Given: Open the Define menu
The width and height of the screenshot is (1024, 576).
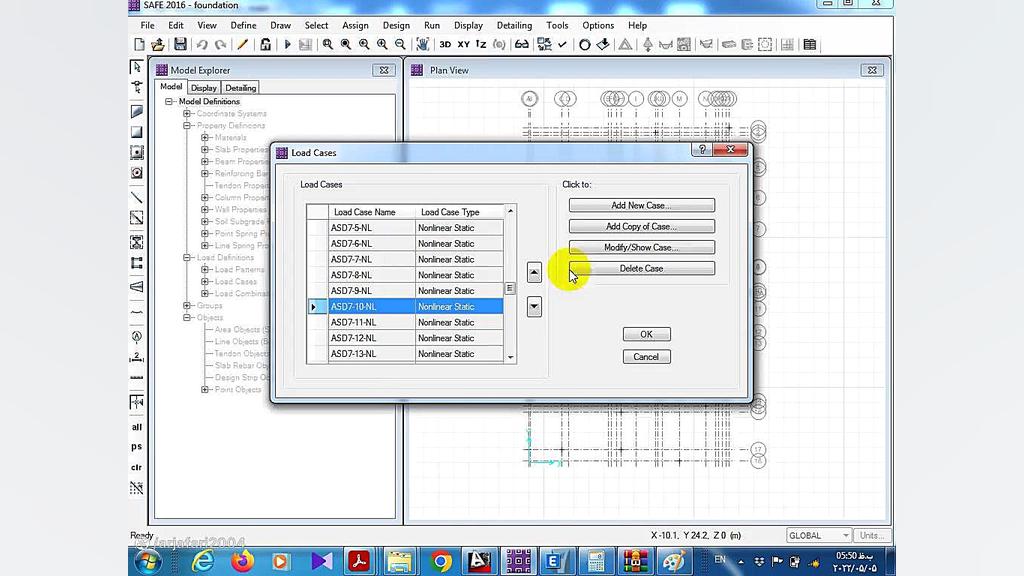Looking at the screenshot, I should tap(243, 25).
